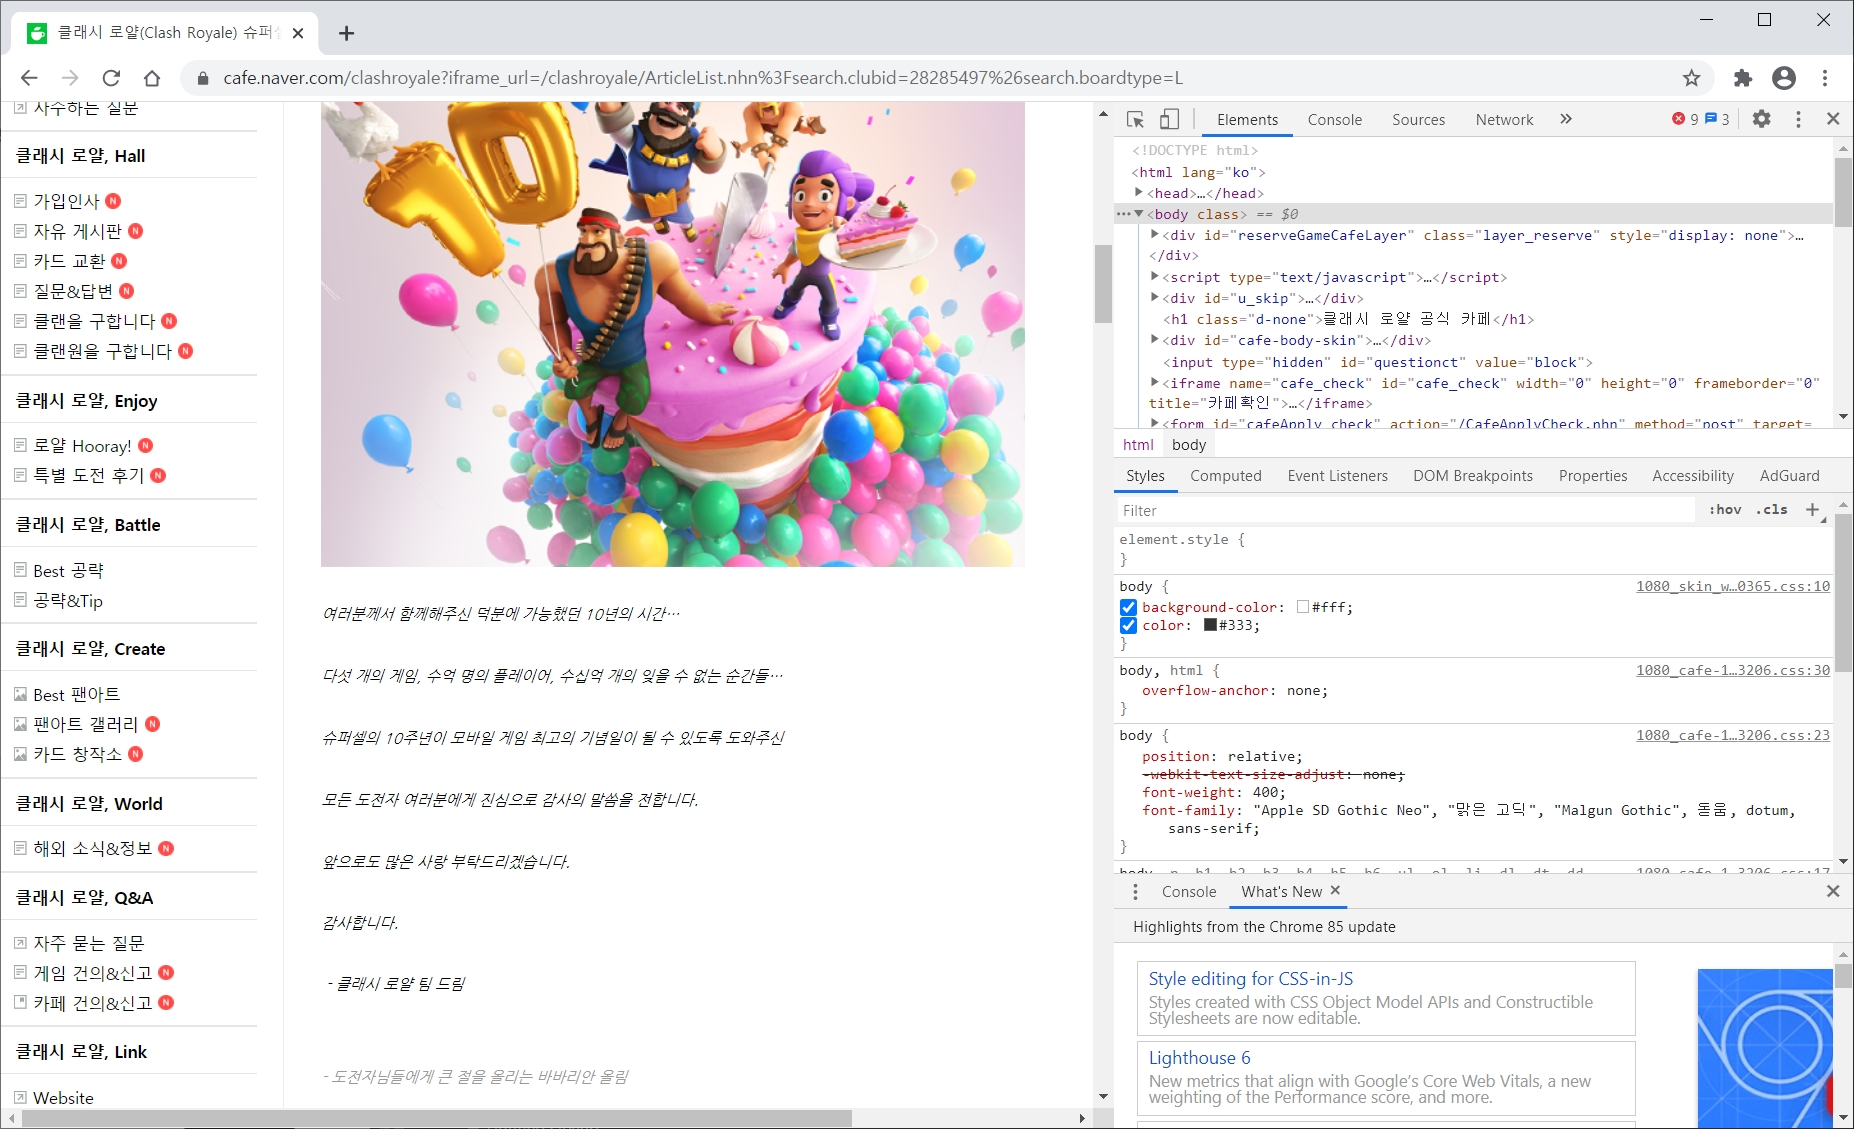The height and width of the screenshot is (1129, 1854).
Task: Open the Extensions puzzle icon
Action: point(1743,78)
